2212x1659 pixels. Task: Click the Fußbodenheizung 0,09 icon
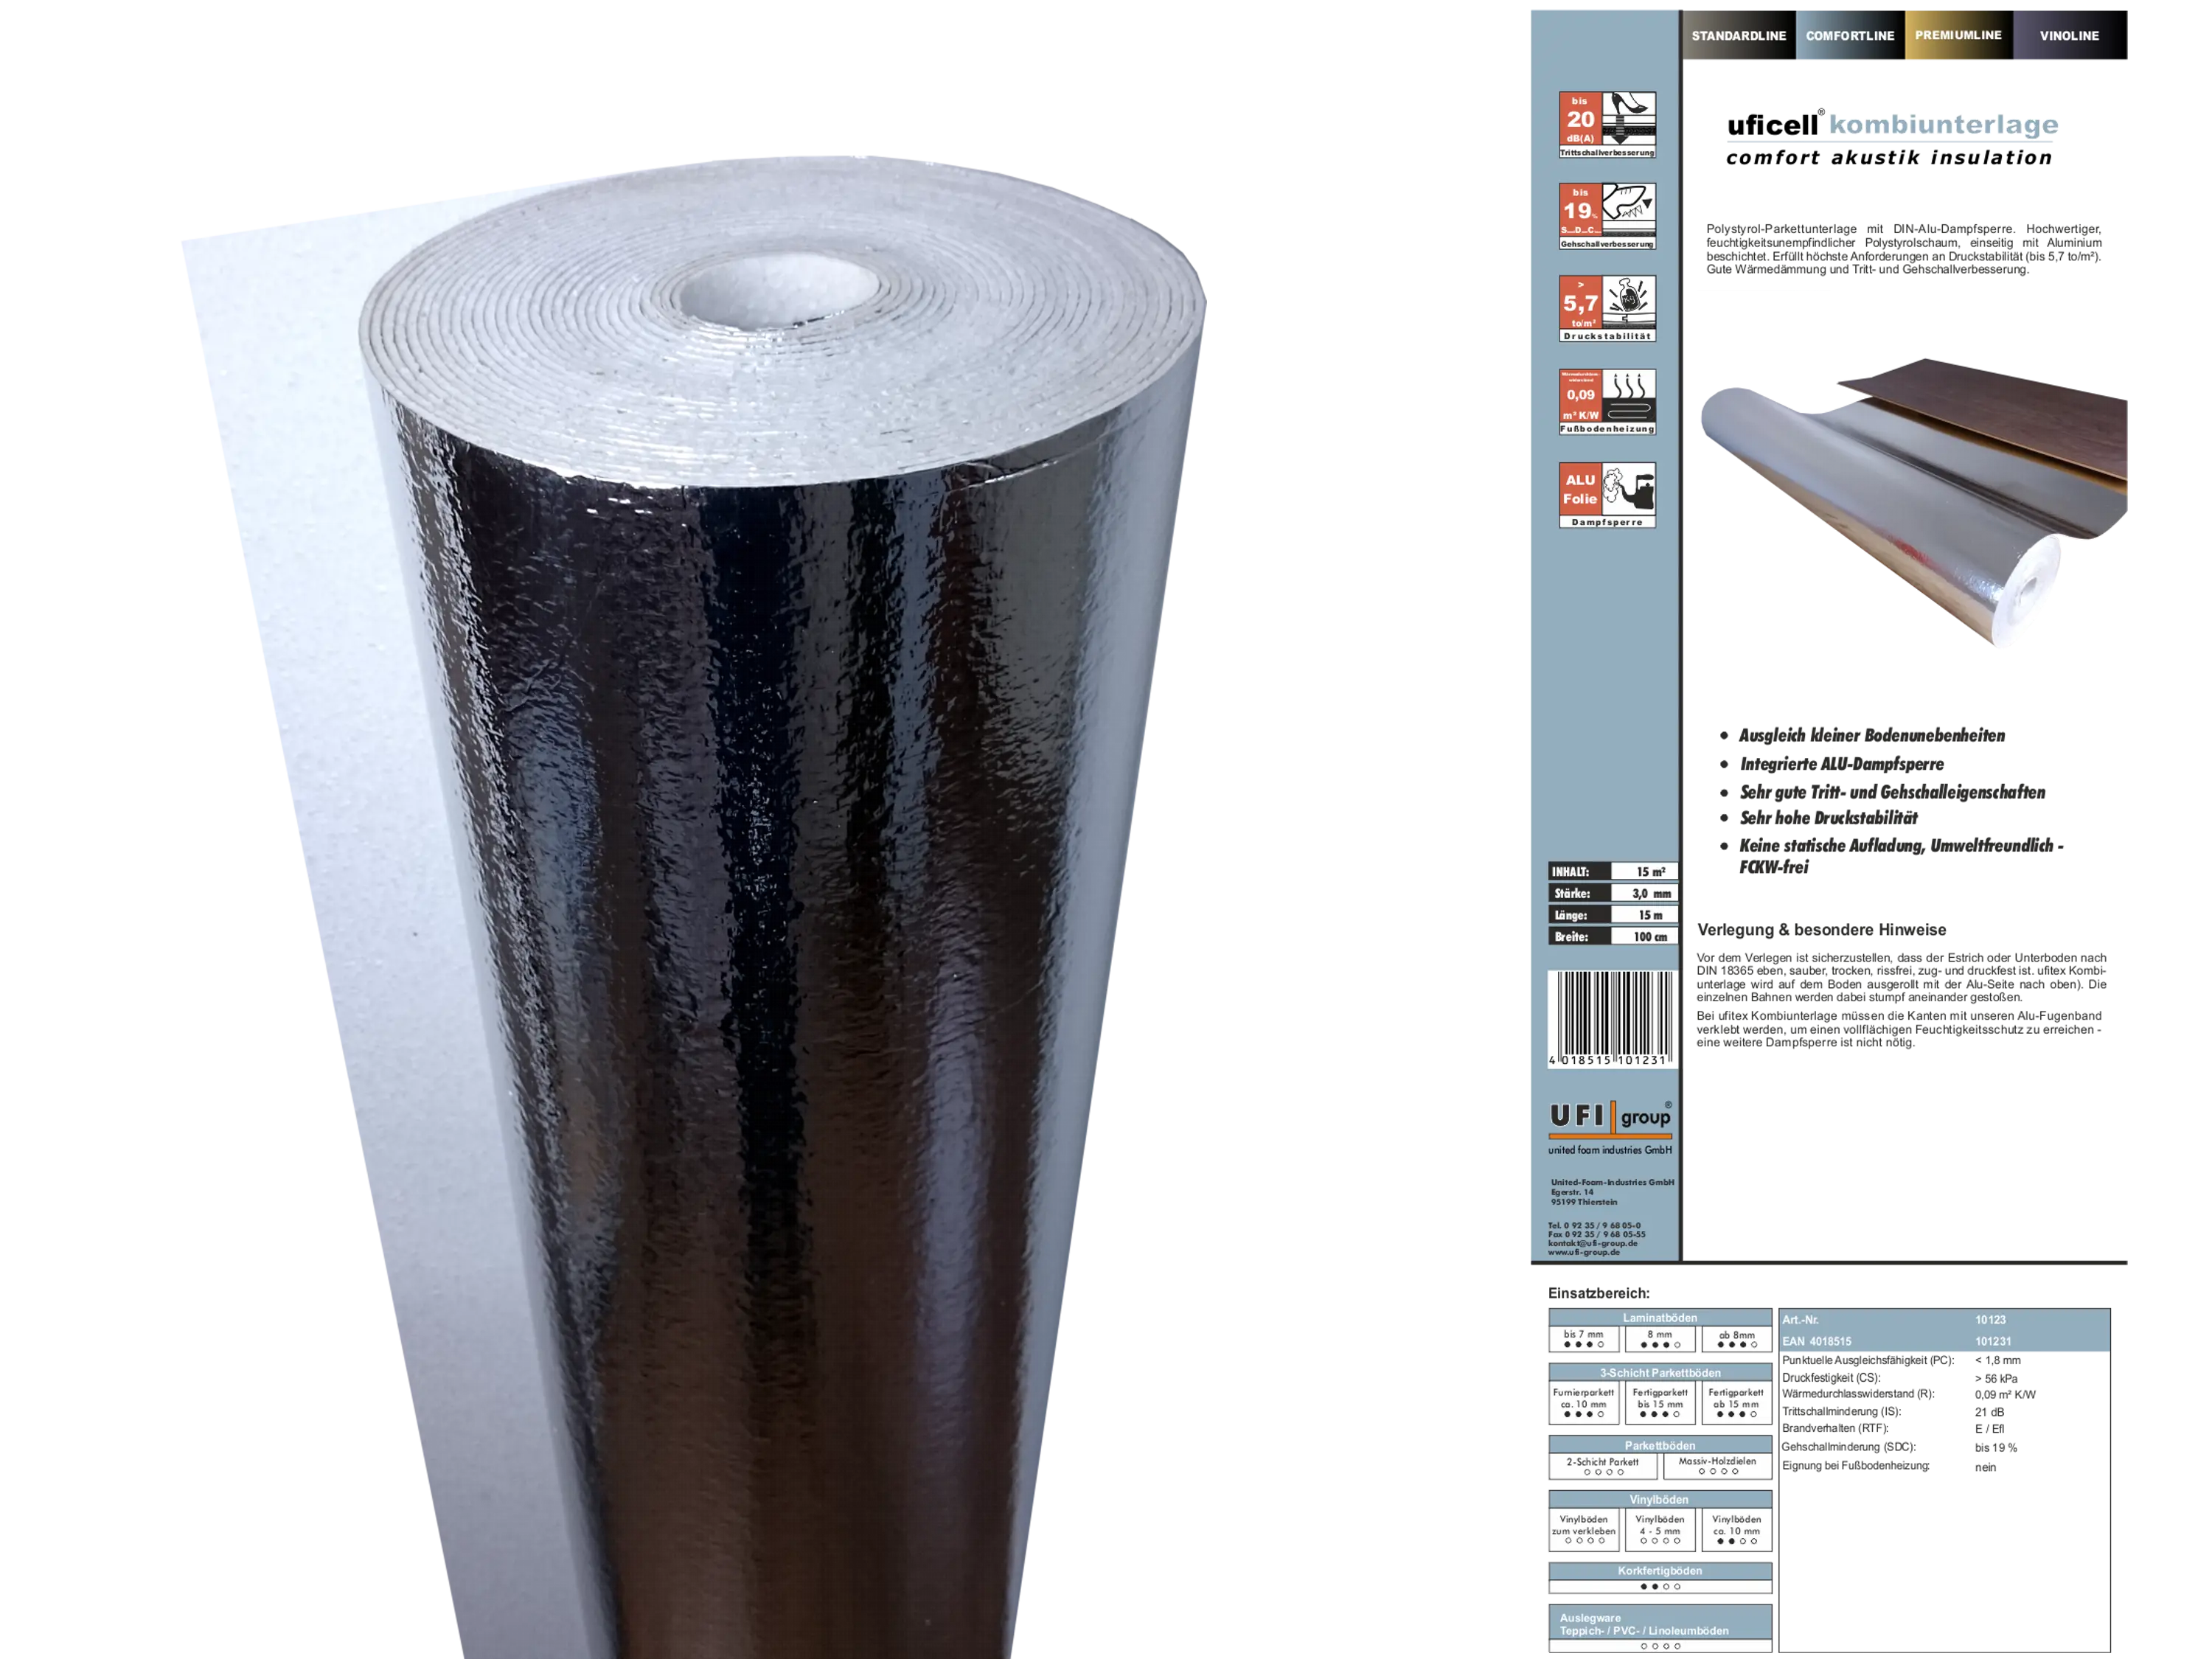[x=1607, y=401]
